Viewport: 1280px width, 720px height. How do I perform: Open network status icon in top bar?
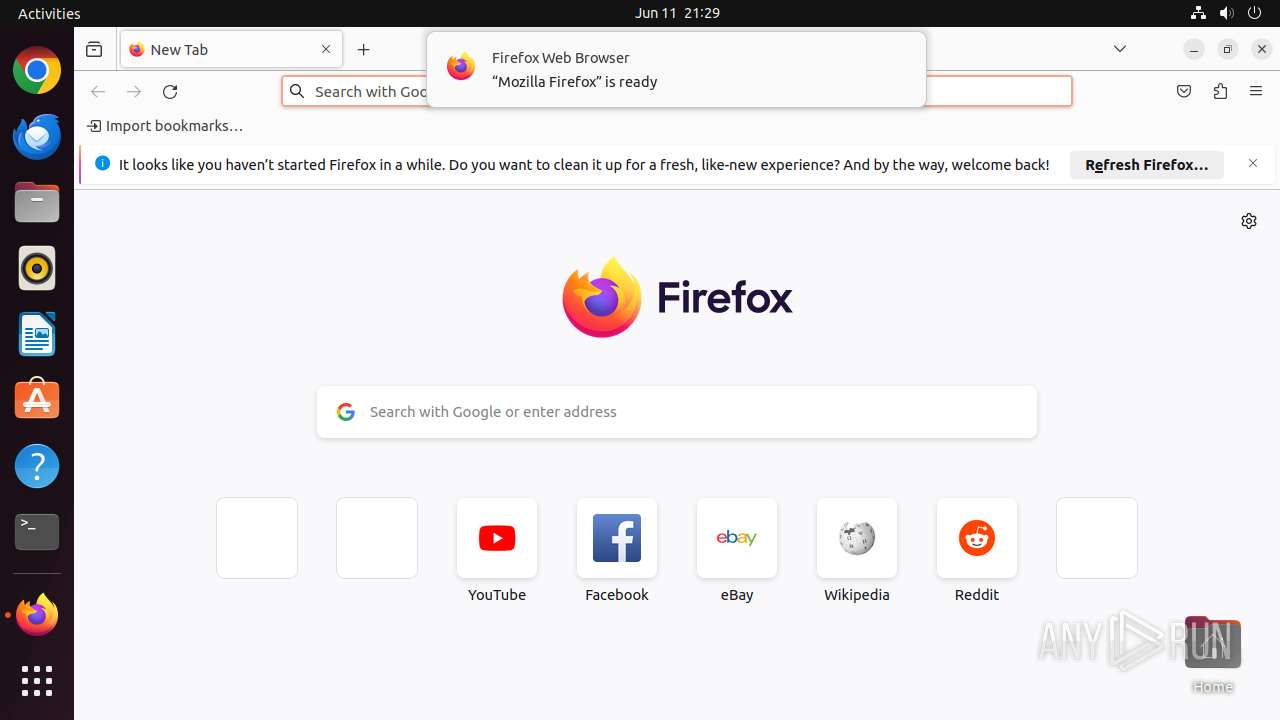pyautogui.click(x=1198, y=13)
